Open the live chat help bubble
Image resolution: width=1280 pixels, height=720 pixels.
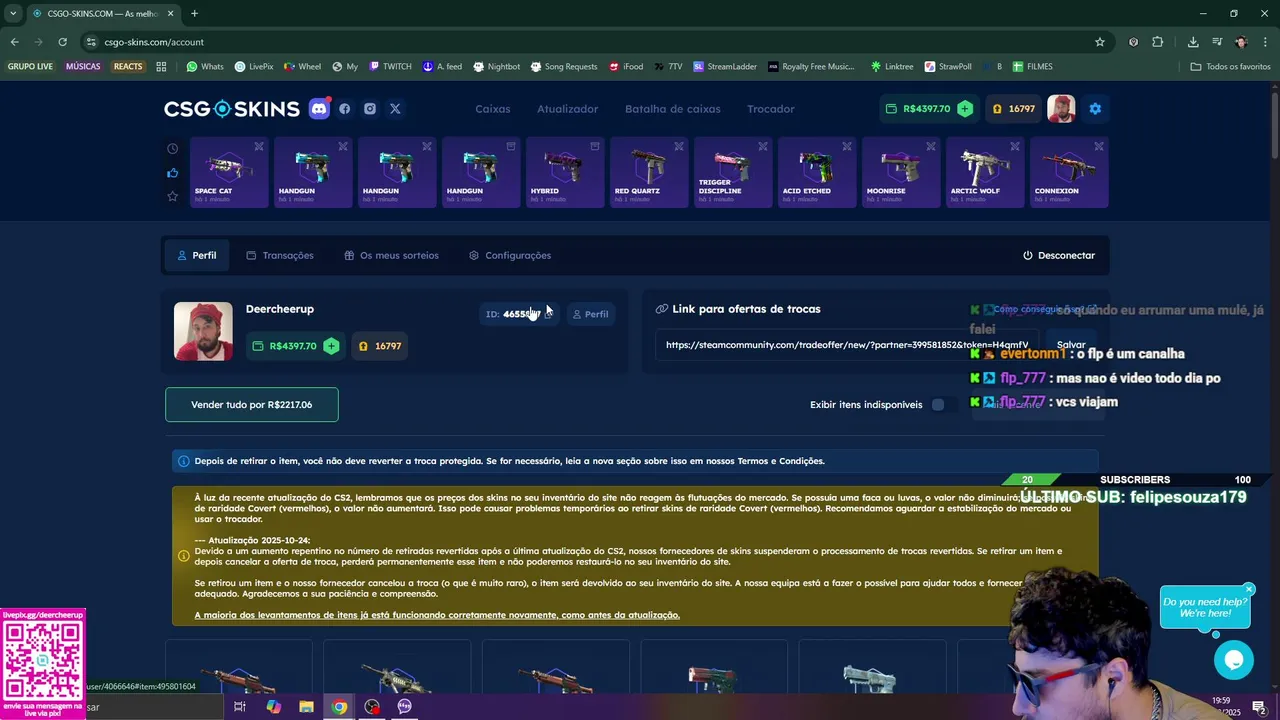click(1233, 660)
